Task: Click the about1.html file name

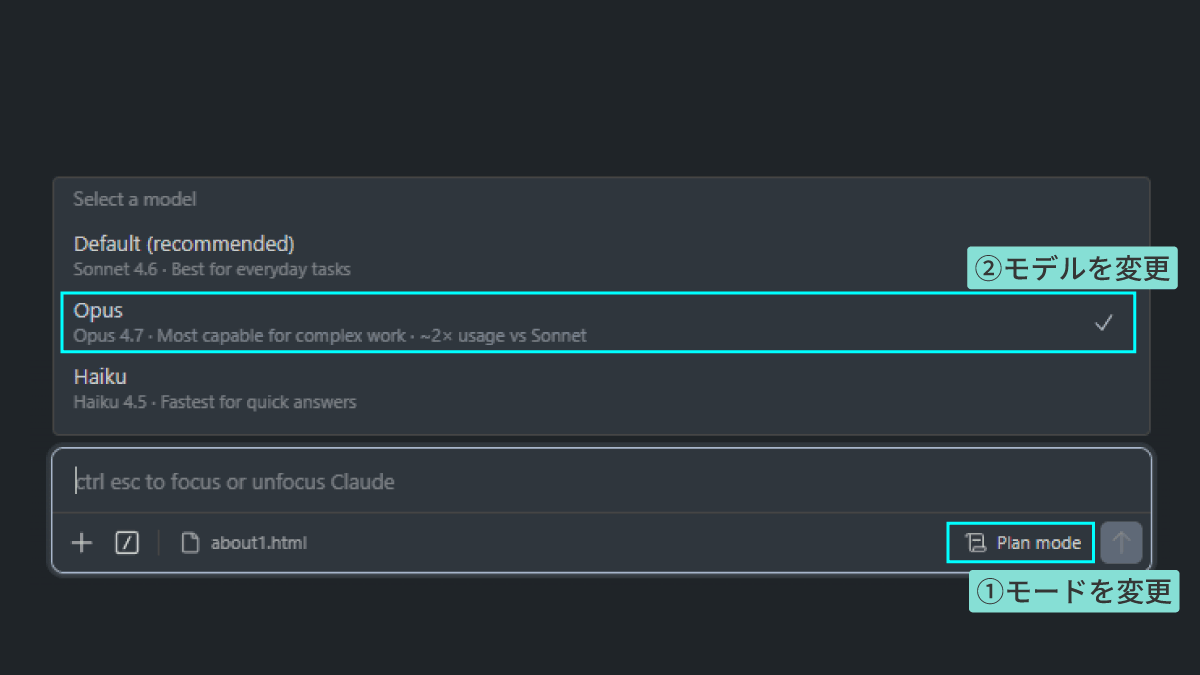Action: [258, 543]
